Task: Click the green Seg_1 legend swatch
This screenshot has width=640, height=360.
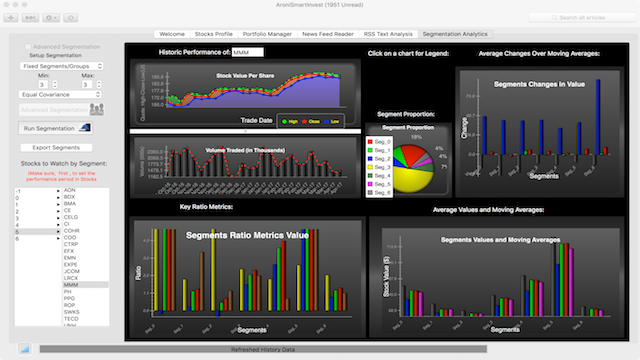Action: 370,150
